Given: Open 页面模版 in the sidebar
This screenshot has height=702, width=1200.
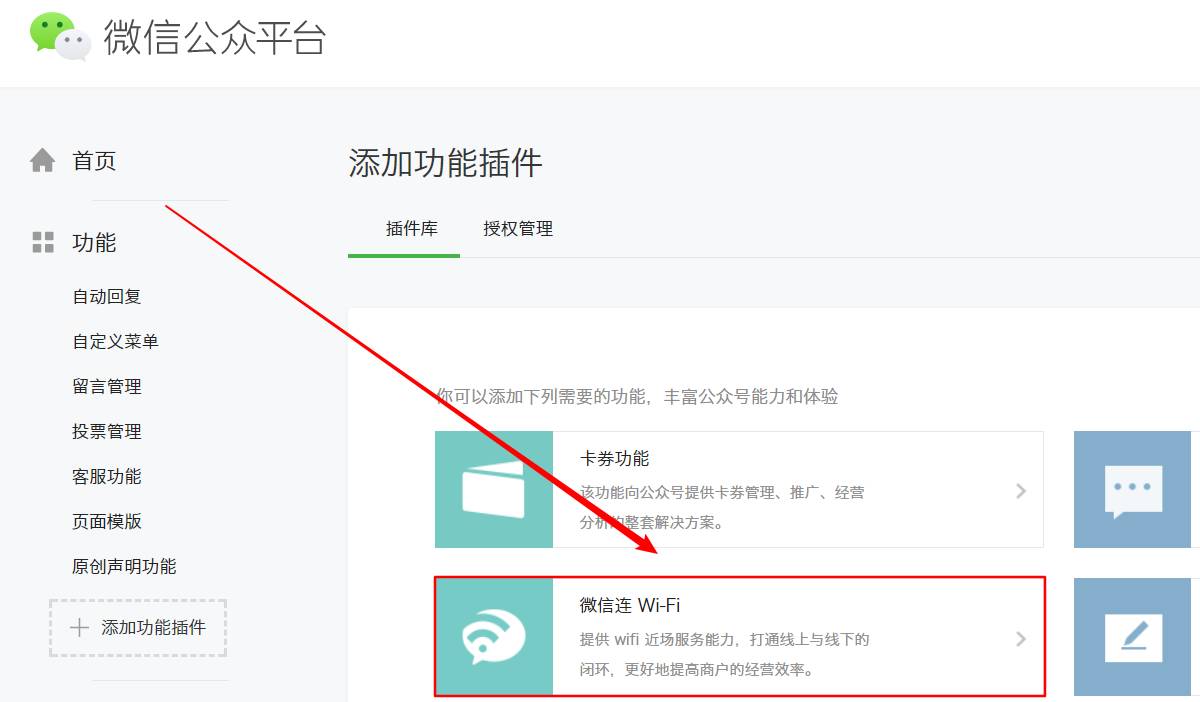Looking at the screenshot, I should pyautogui.click(x=107, y=522).
